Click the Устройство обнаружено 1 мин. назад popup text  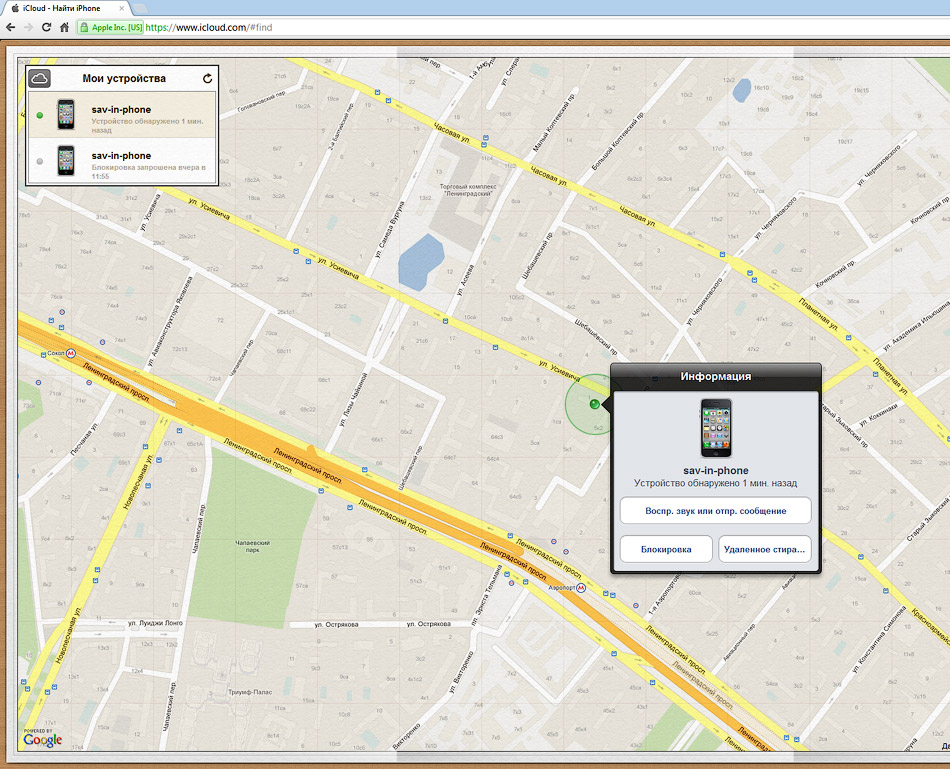[x=716, y=483]
